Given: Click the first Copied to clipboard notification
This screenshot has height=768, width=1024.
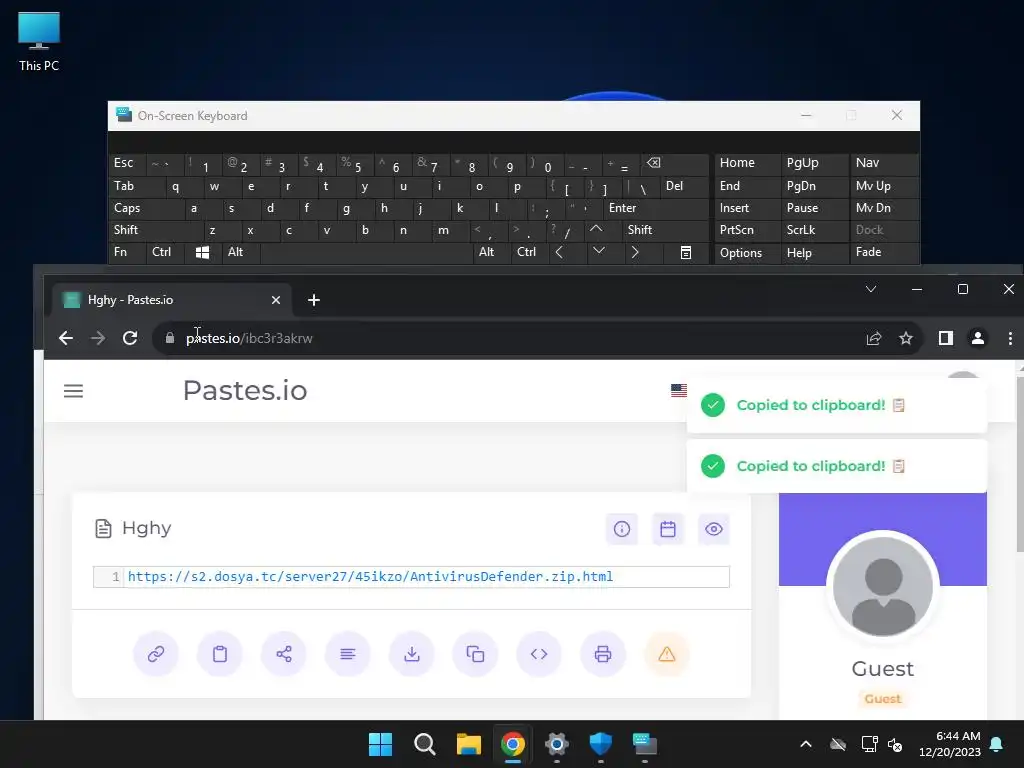Looking at the screenshot, I should (837, 405).
